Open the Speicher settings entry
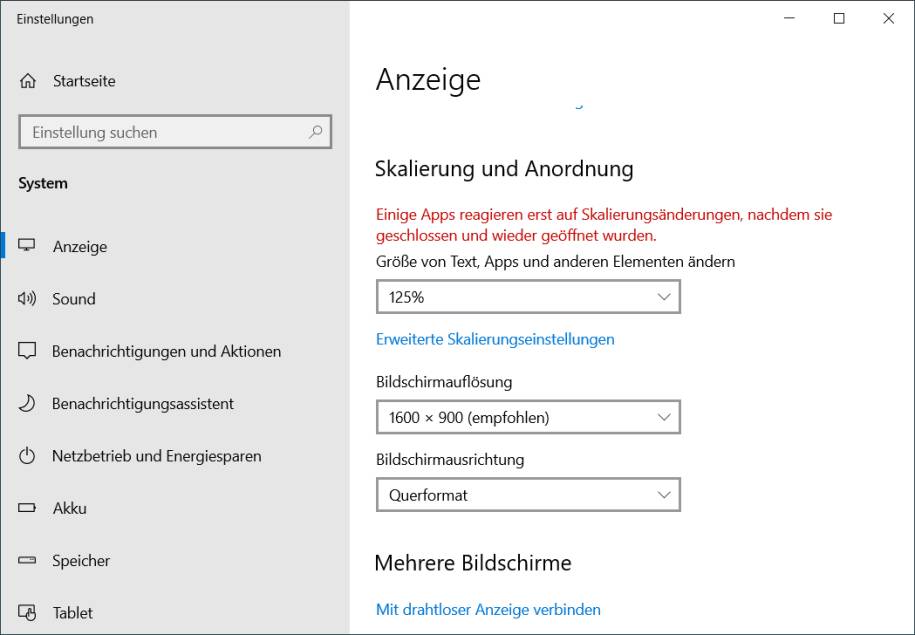The width and height of the screenshot is (915, 635). [x=81, y=561]
